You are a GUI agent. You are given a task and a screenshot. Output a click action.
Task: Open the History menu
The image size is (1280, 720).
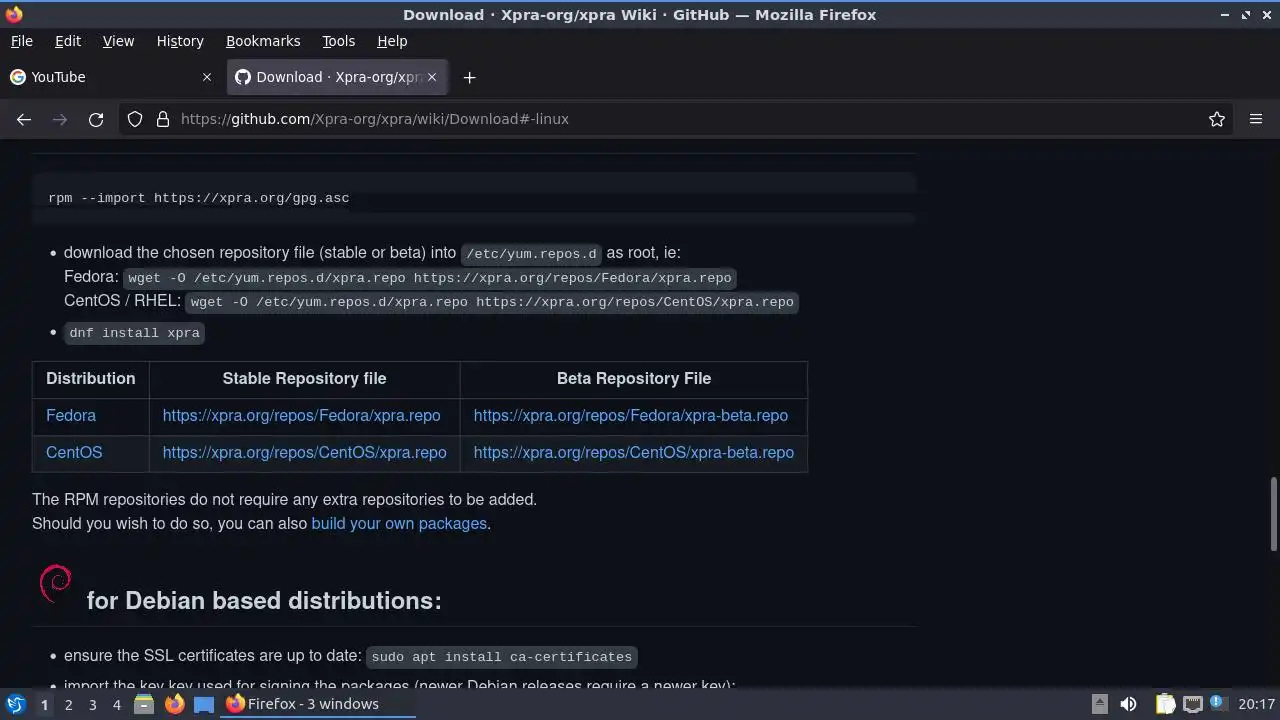click(180, 41)
